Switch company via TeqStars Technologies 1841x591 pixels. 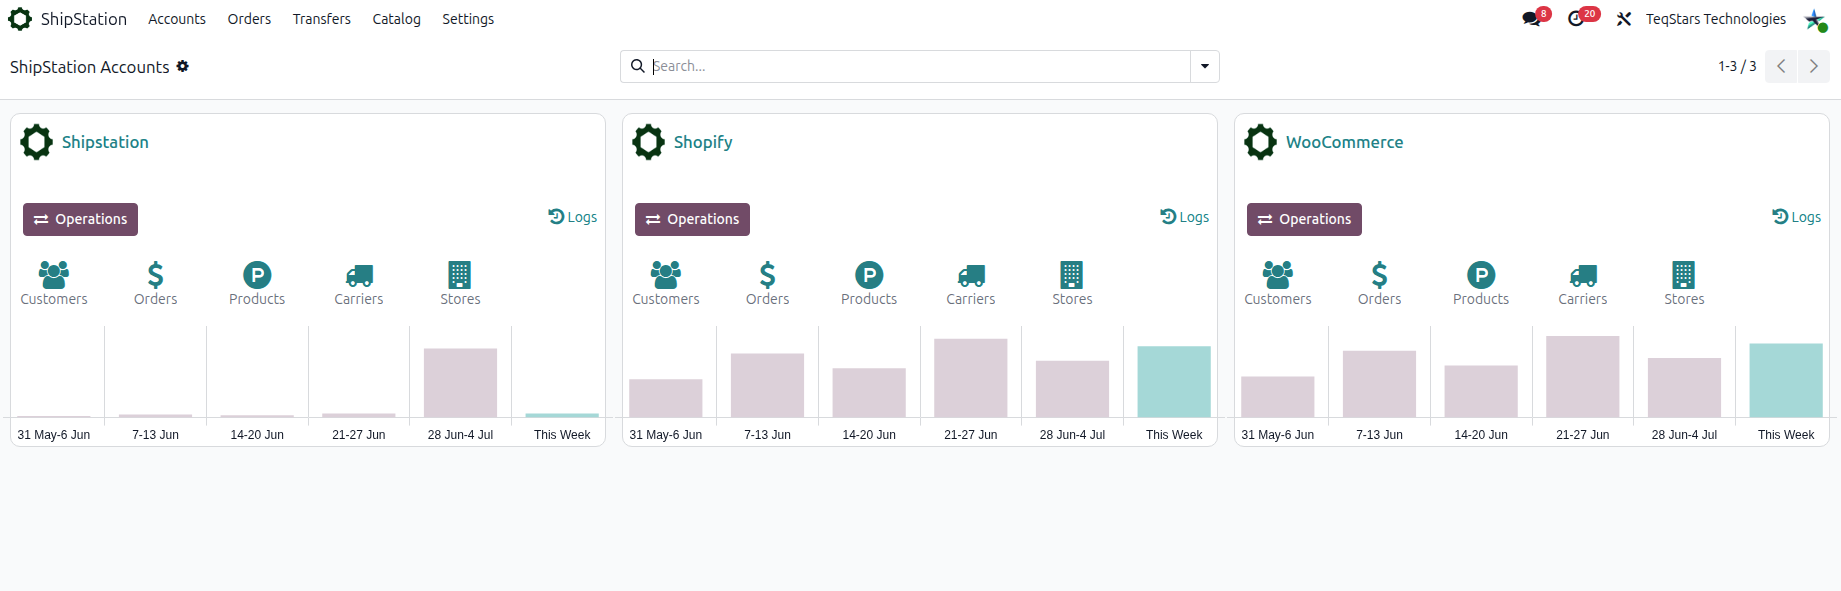coord(1716,19)
